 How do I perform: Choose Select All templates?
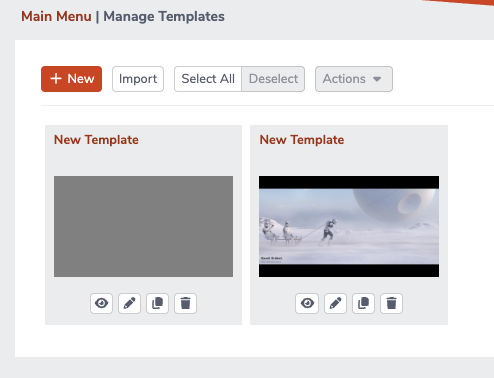(208, 79)
